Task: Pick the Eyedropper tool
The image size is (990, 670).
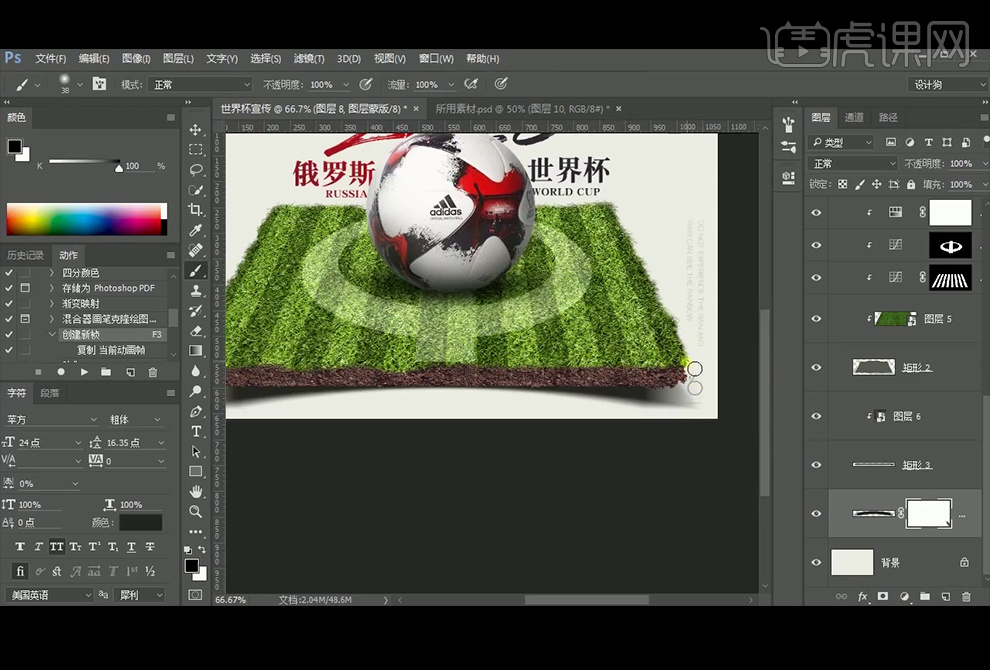Action: pyautogui.click(x=196, y=230)
